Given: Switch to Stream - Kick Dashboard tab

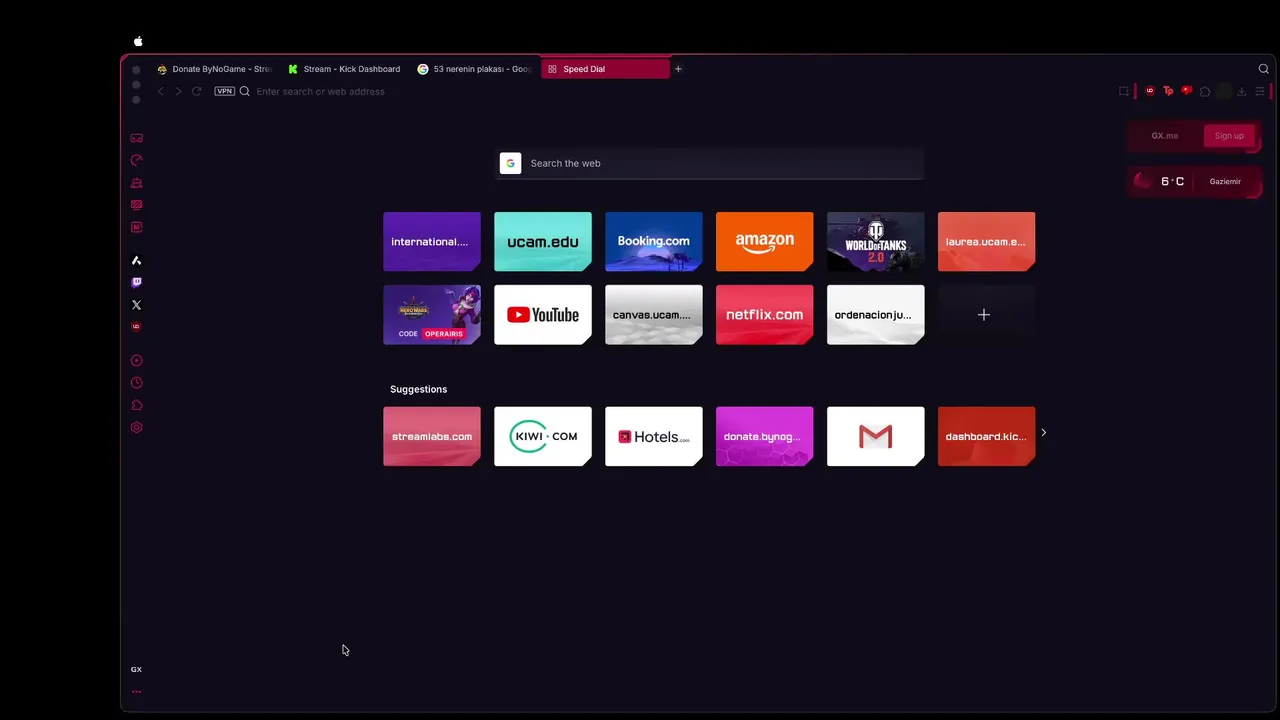Looking at the screenshot, I should tap(344, 69).
